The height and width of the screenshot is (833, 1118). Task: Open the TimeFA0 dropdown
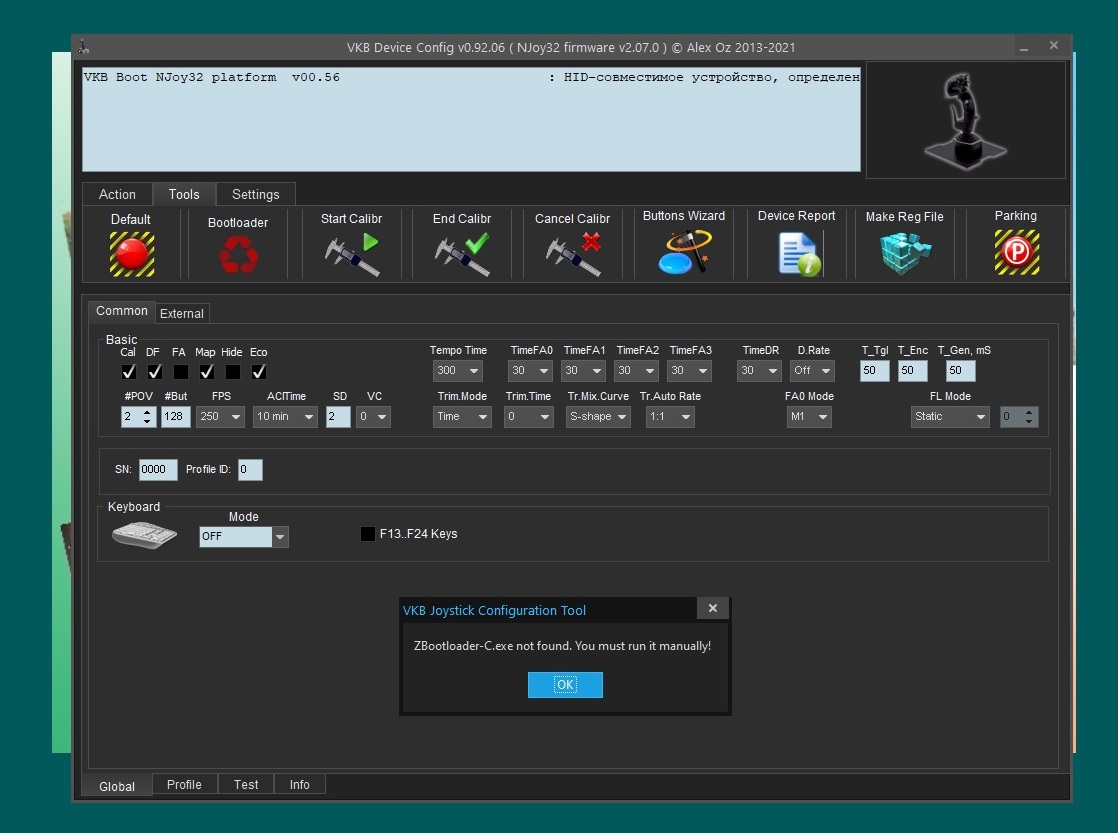[530, 371]
